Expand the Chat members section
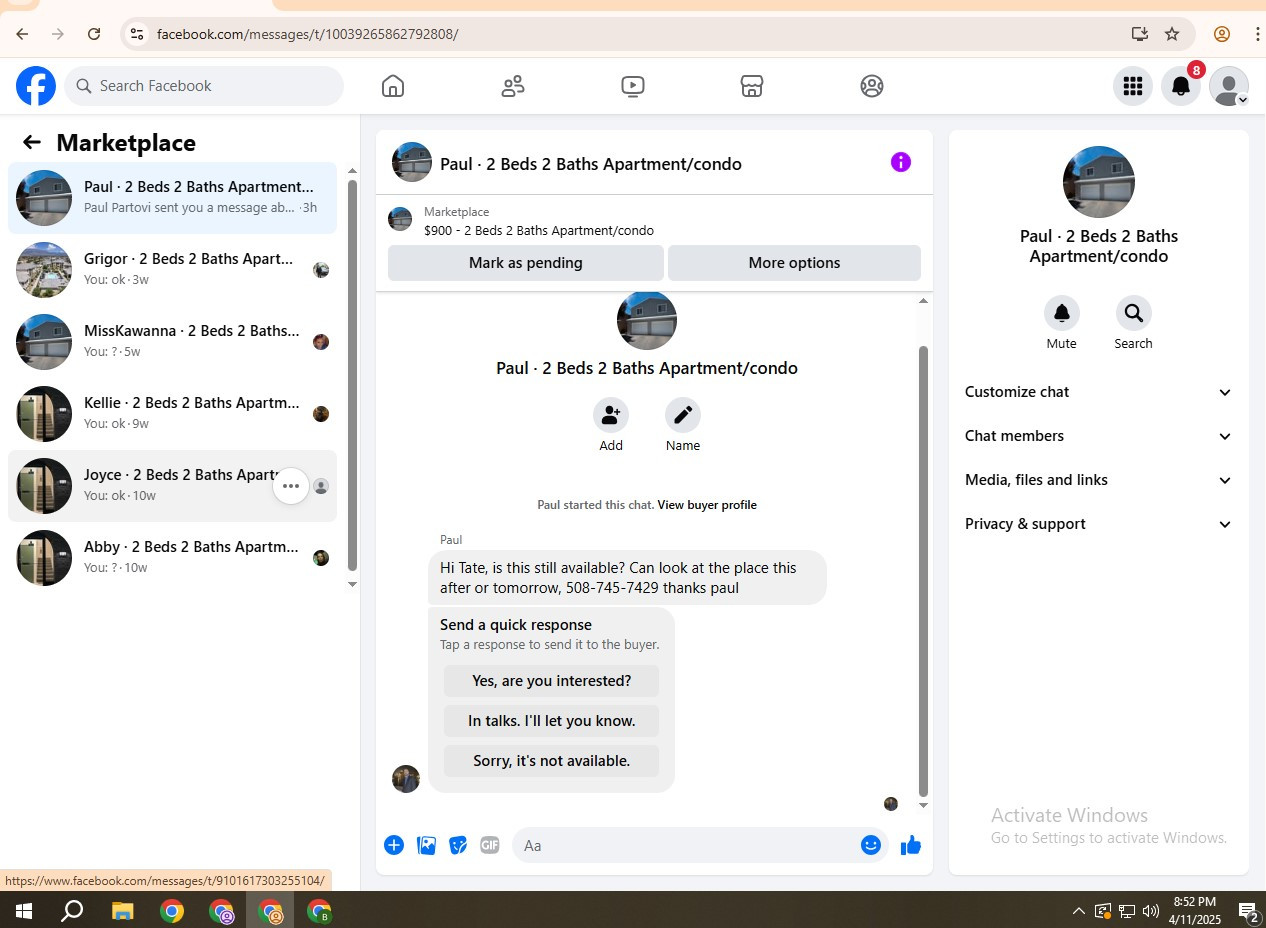The height and width of the screenshot is (928, 1266). (1099, 436)
